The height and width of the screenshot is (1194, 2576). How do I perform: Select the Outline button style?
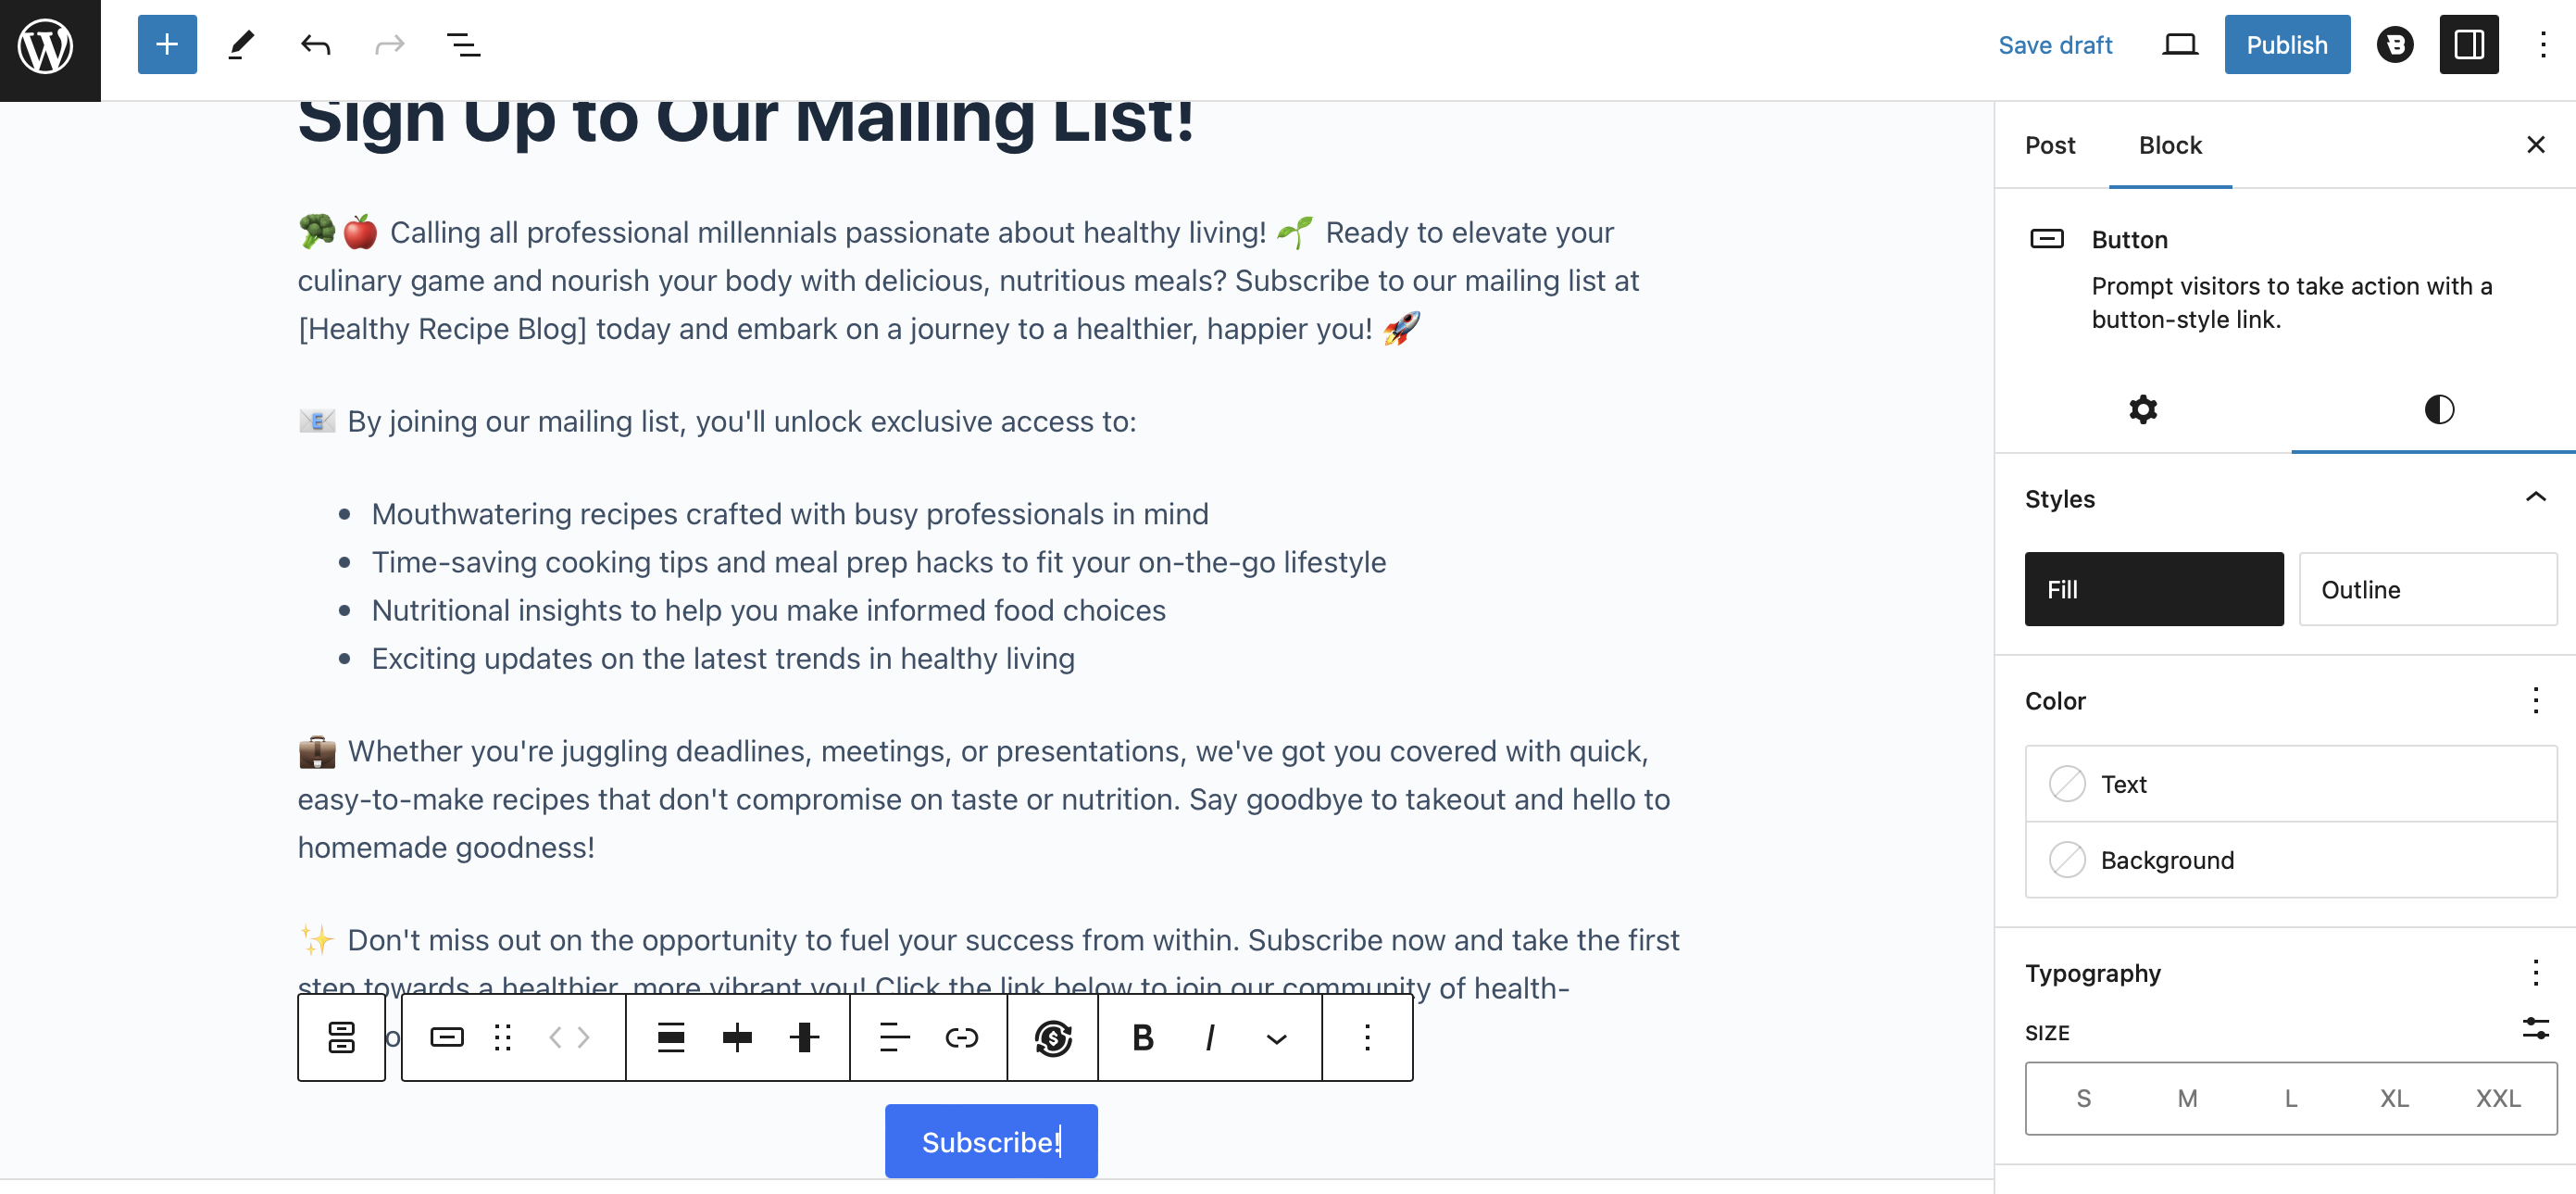(2423, 588)
